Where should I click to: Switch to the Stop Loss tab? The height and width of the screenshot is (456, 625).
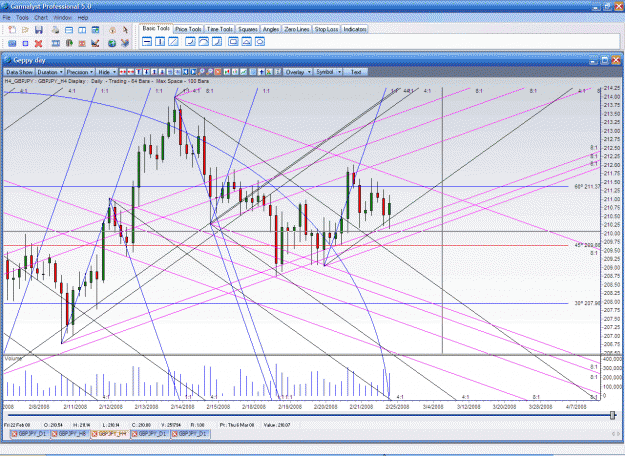[326, 29]
